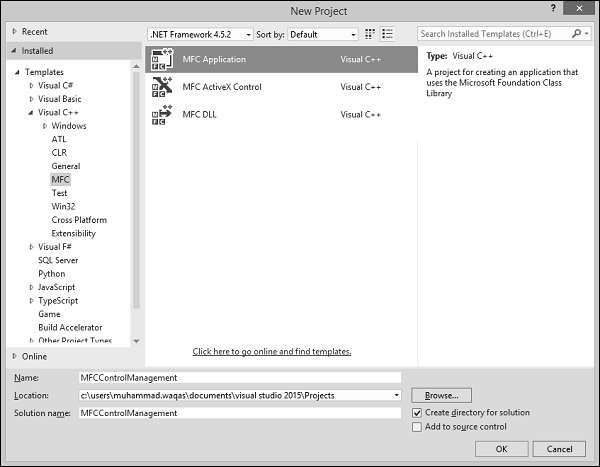Open the search options dropdown arrow
Image resolution: width=600 pixels, height=467 pixels.
click(587, 34)
